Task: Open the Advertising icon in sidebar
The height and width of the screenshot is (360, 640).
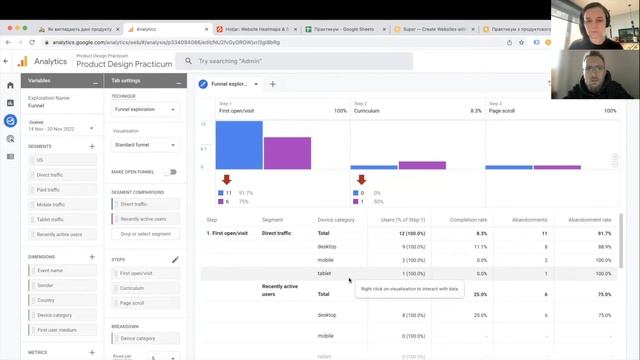Action: [x=10, y=139]
